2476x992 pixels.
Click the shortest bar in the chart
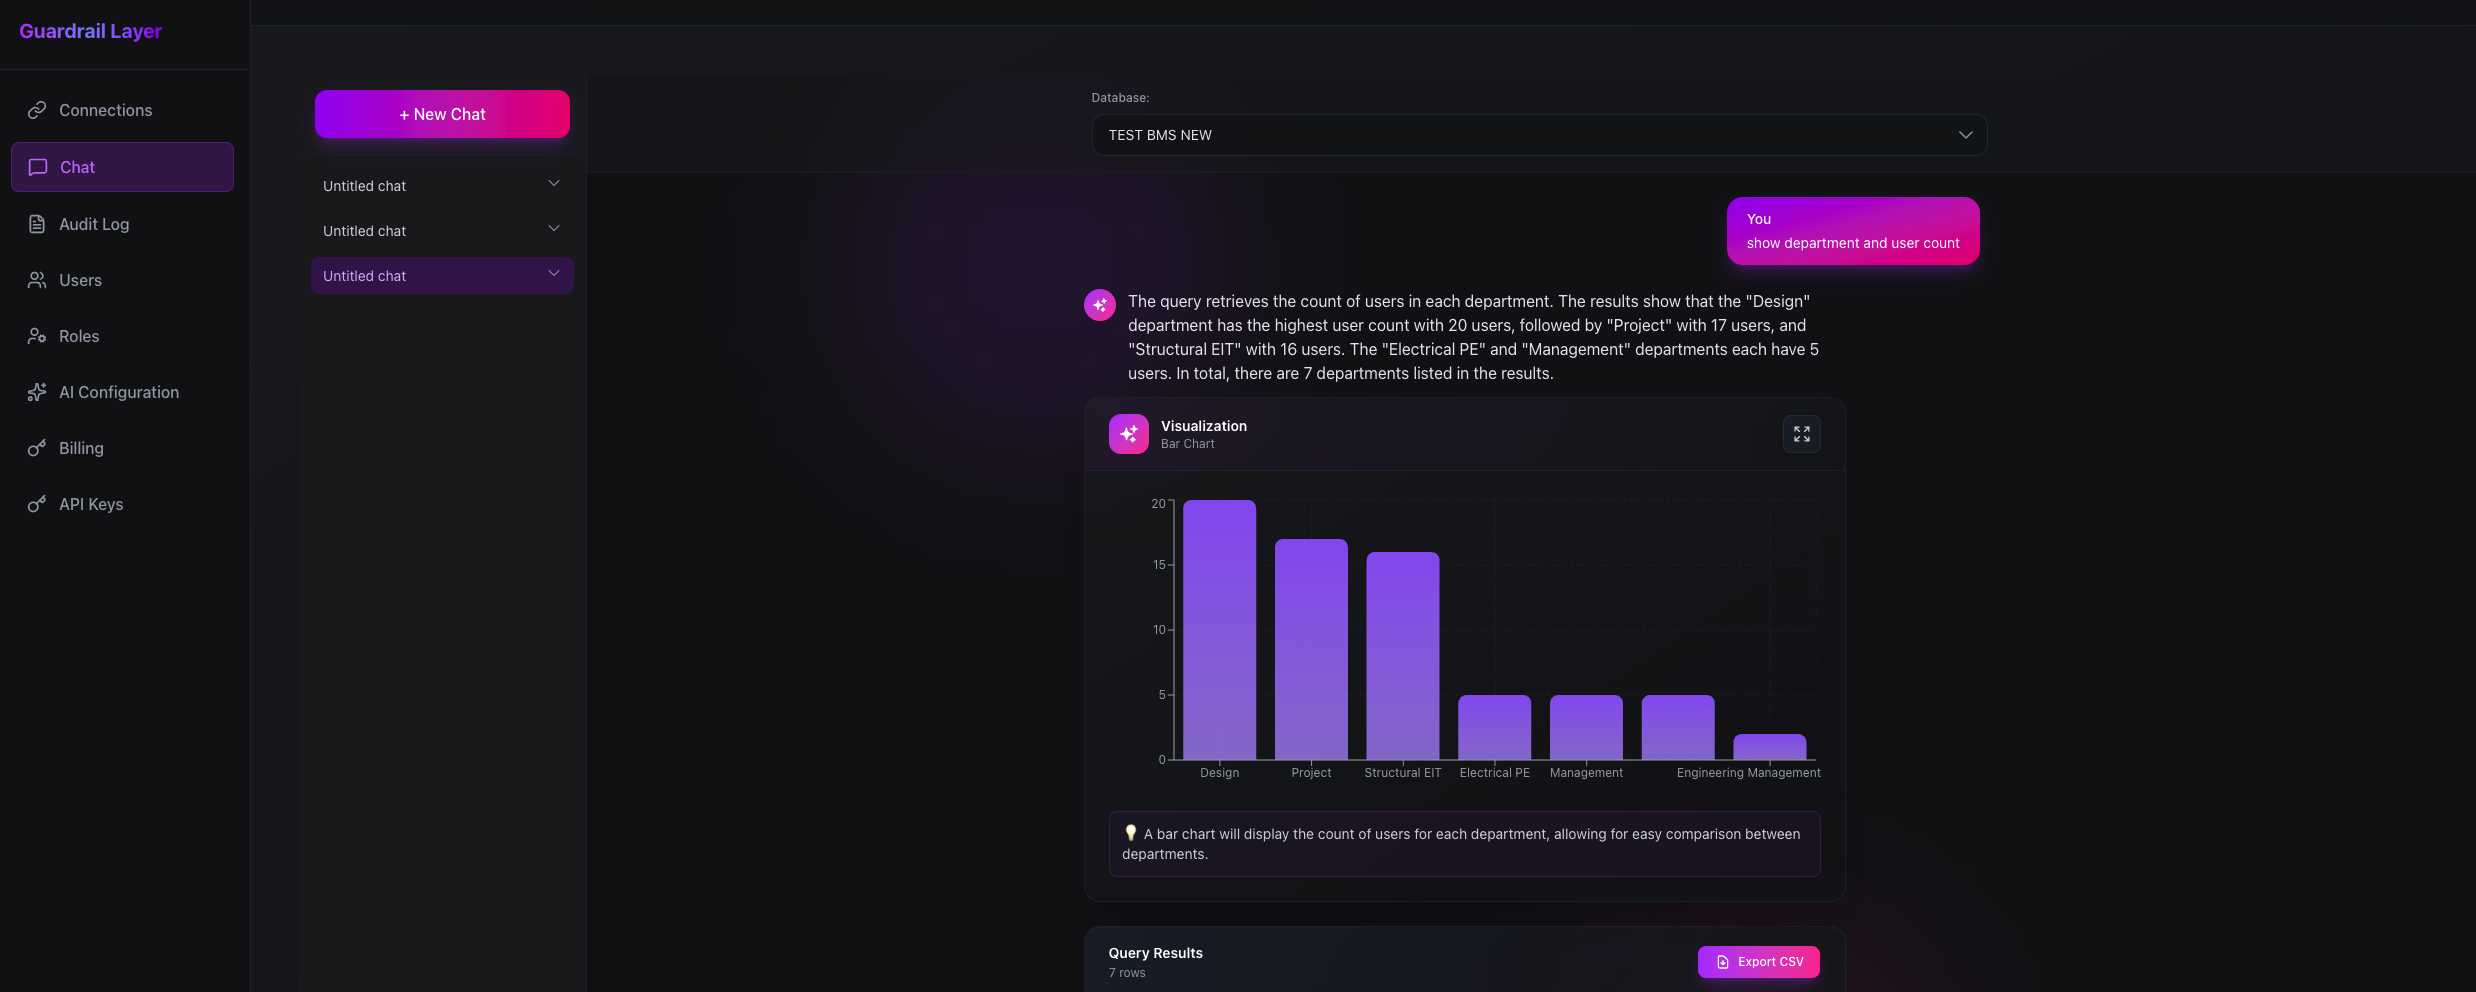[1769, 747]
